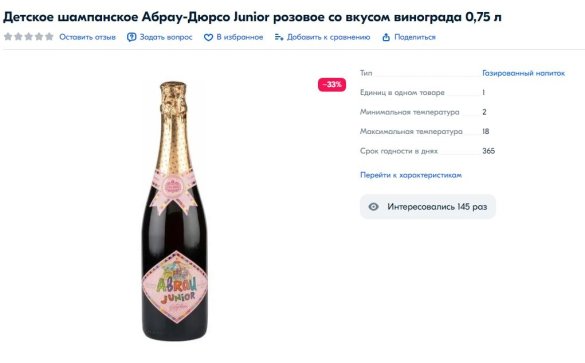
Task: Open the Abrau Junior bottle image
Action: coord(174,211)
